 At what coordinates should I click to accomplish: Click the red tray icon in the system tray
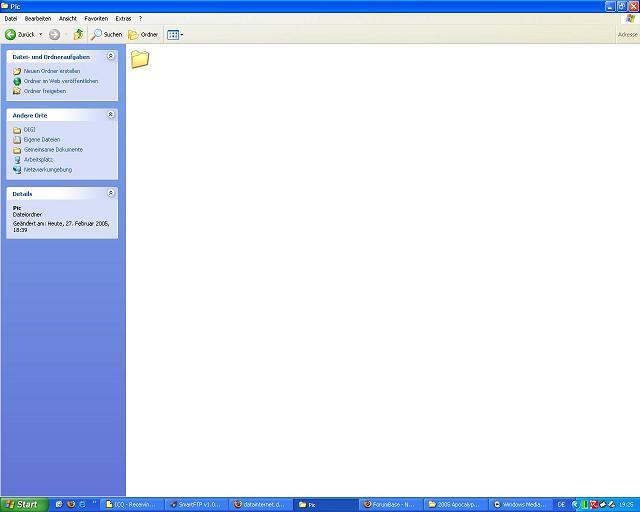(x=593, y=505)
